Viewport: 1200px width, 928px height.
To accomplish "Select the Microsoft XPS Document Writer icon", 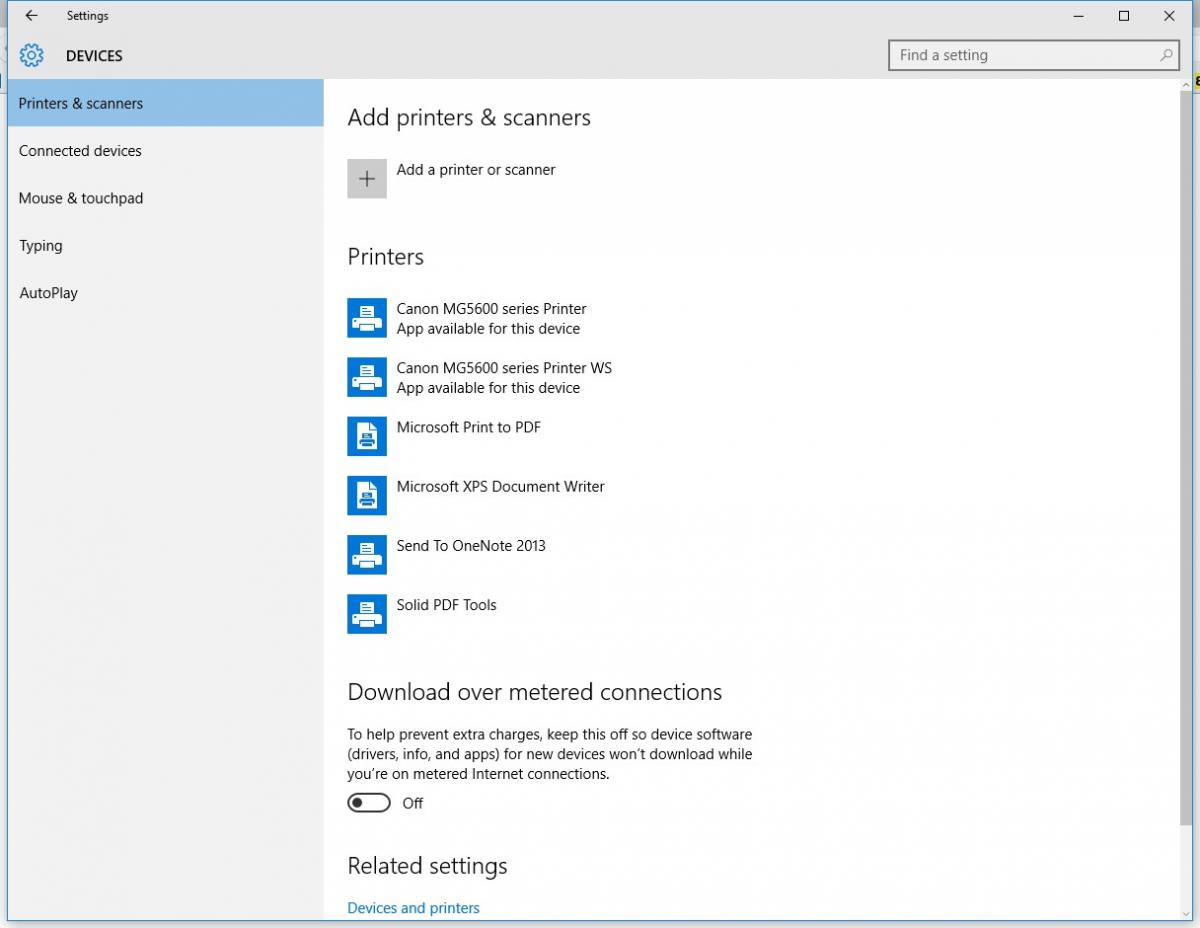I will [x=367, y=496].
